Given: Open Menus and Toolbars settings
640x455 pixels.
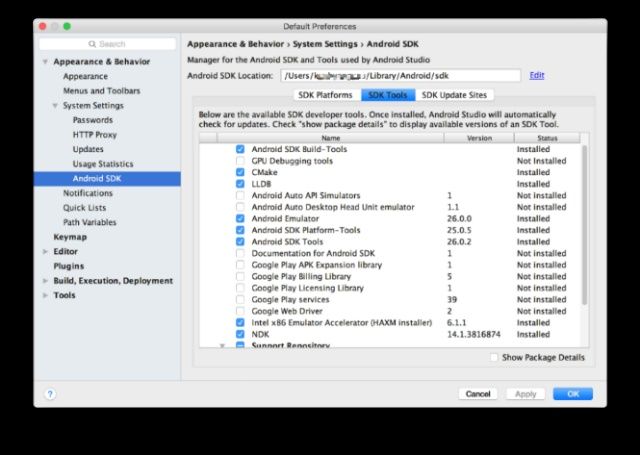Looking at the screenshot, I should coord(102,91).
